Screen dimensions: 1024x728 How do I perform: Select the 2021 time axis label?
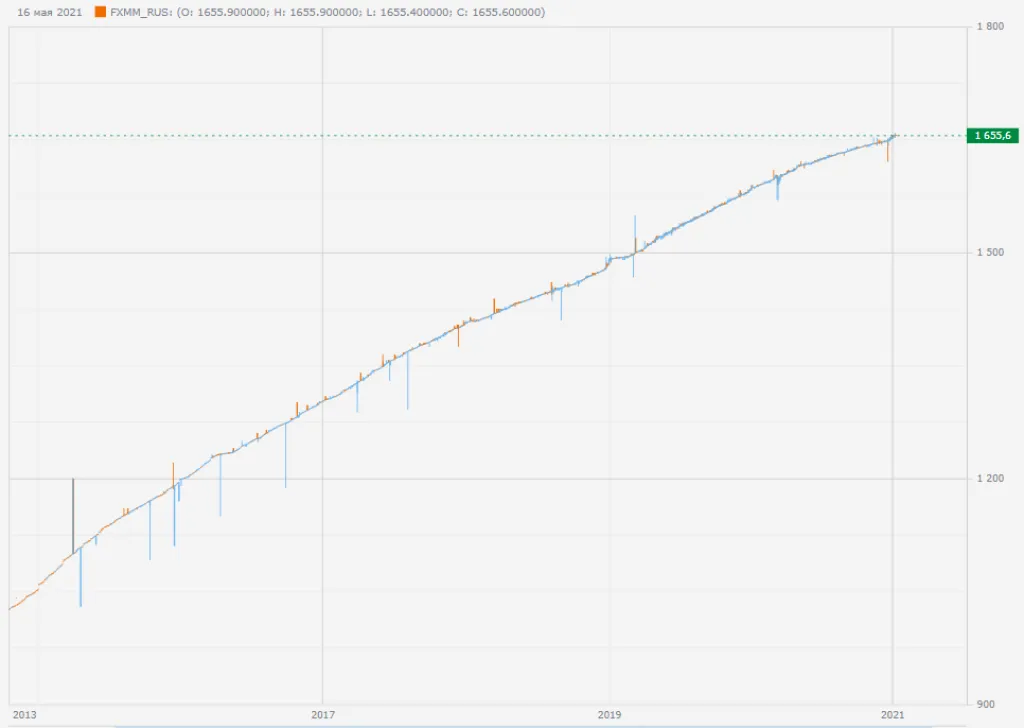tap(893, 715)
